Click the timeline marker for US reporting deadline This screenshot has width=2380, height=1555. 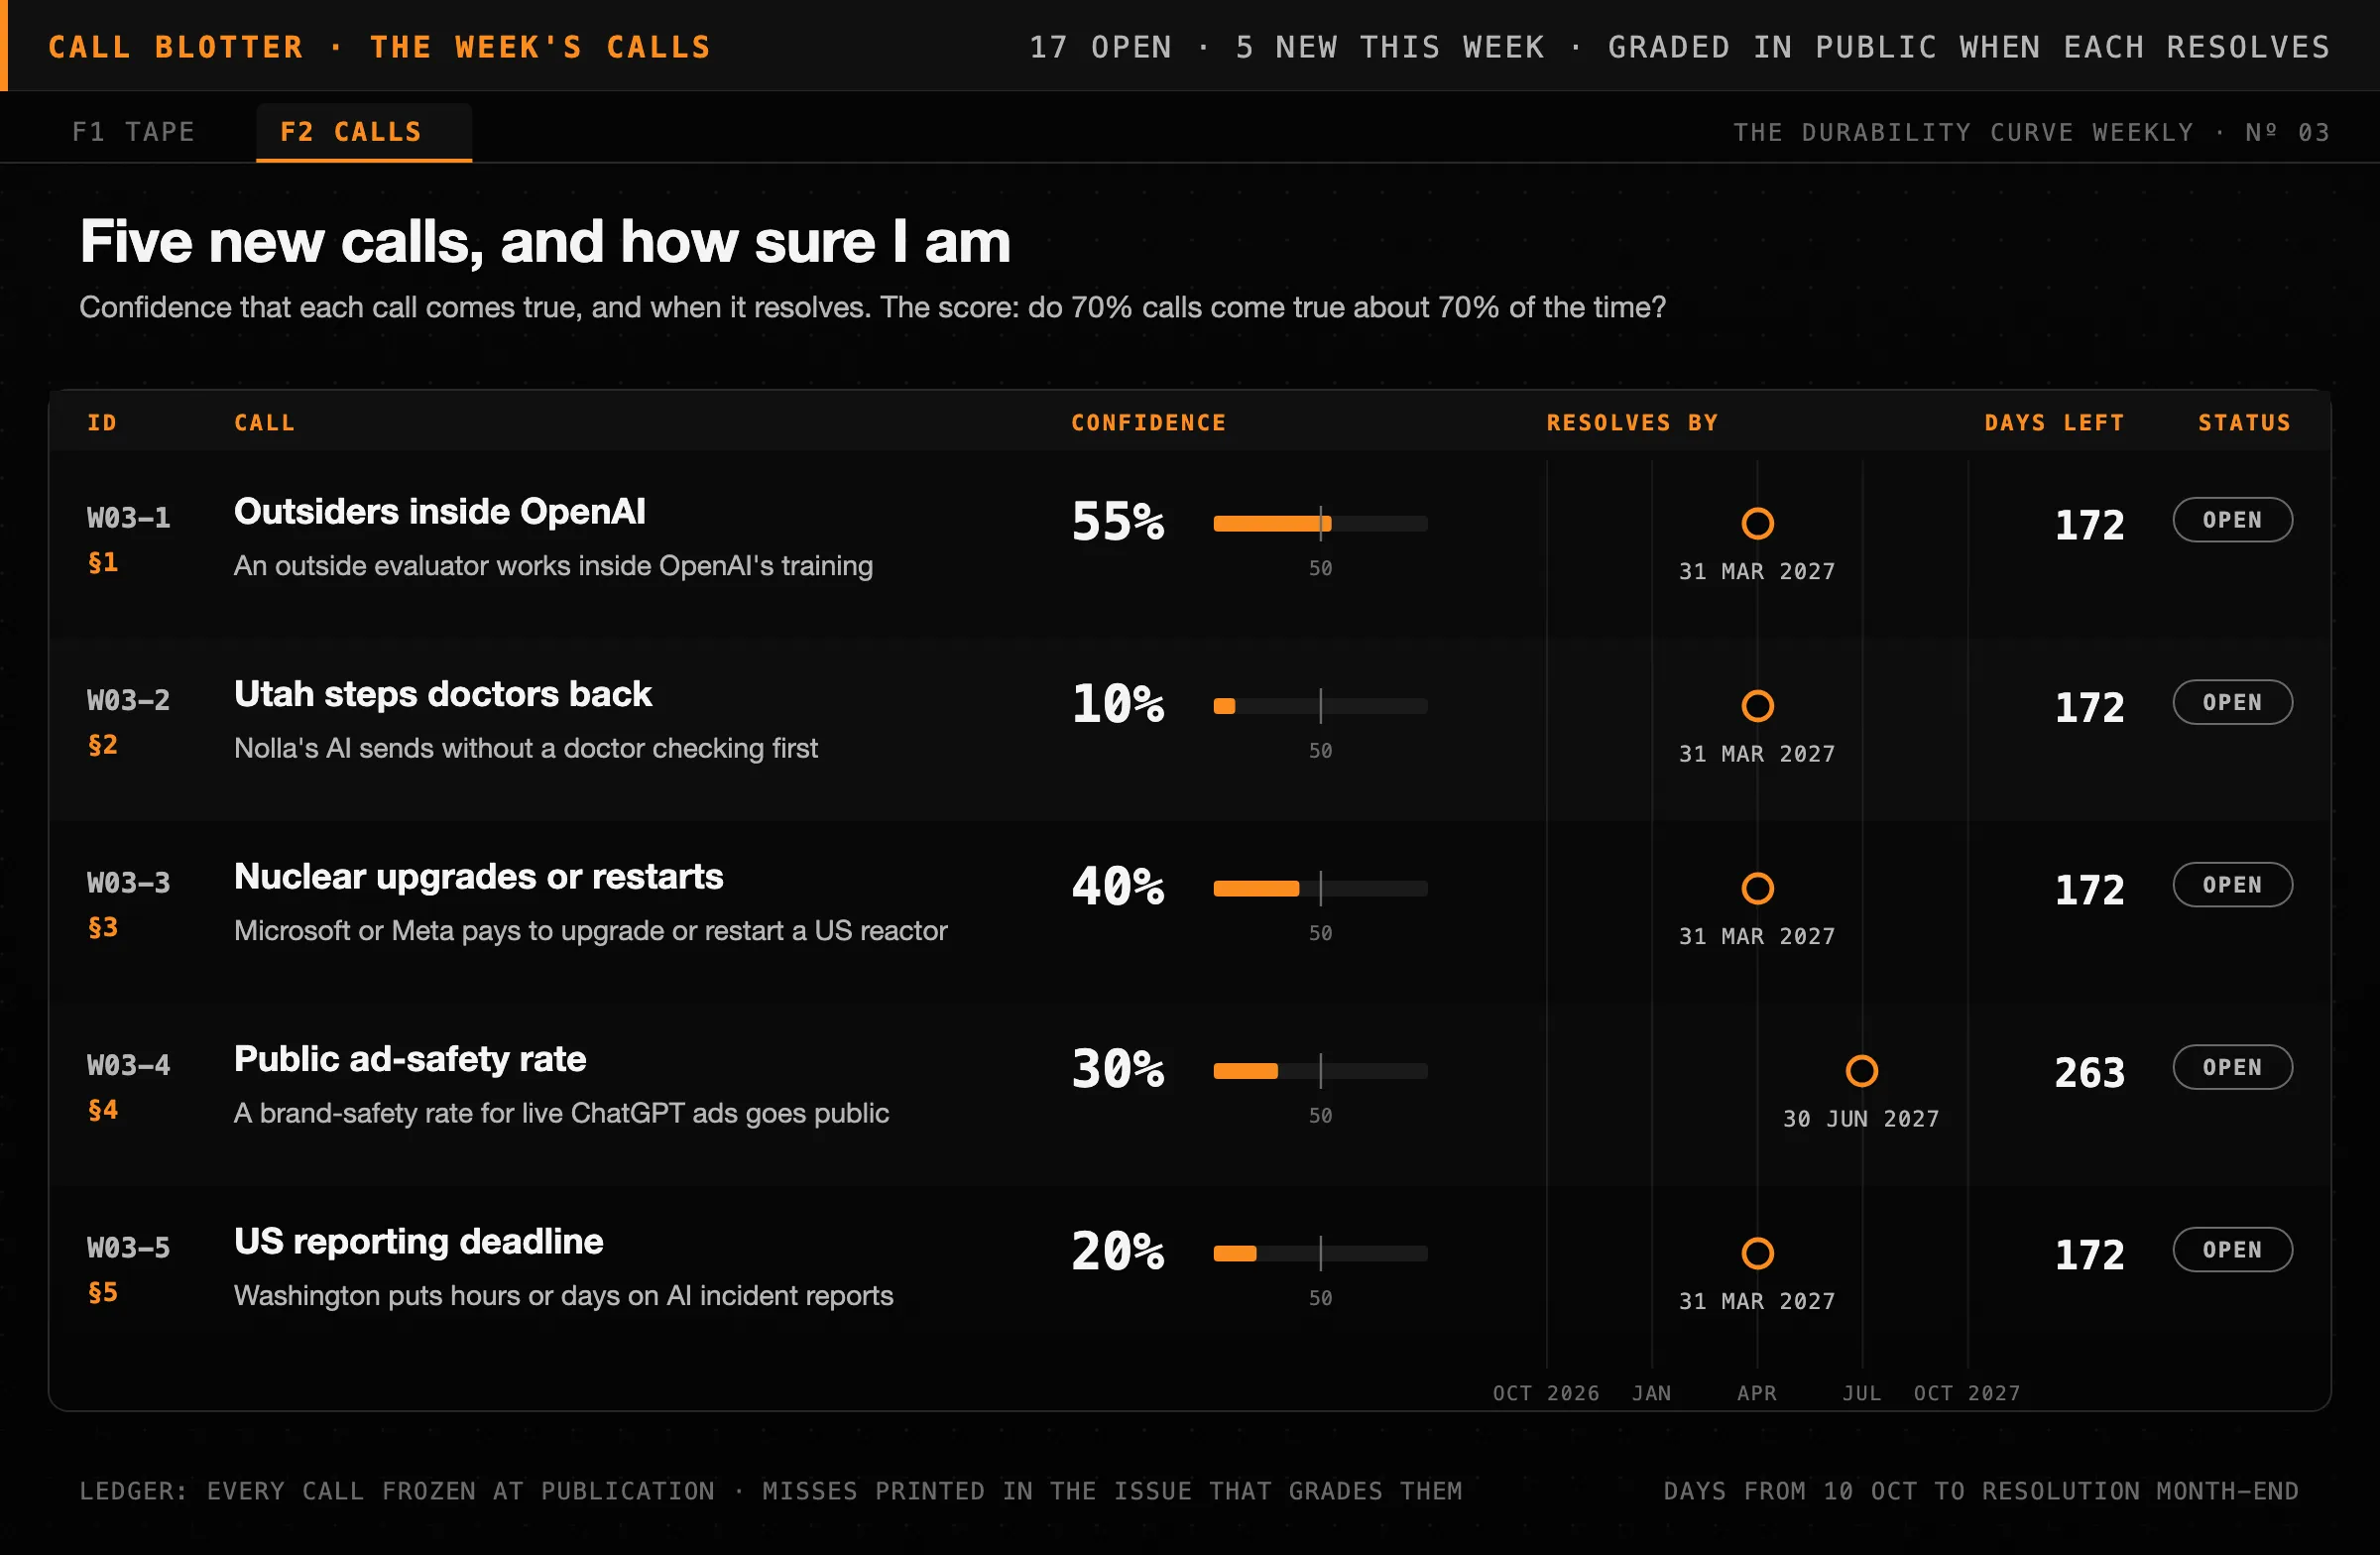coord(1757,1253)
